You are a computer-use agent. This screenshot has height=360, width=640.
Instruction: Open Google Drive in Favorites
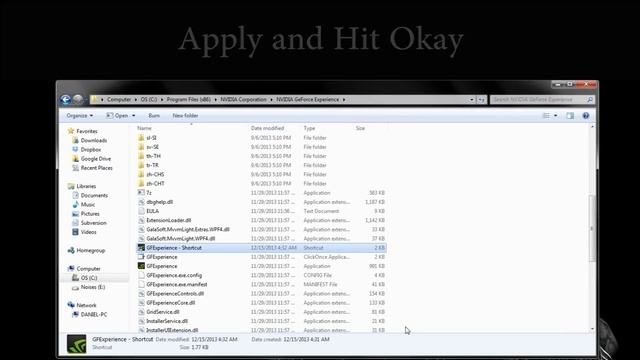[x=96, y=159]
